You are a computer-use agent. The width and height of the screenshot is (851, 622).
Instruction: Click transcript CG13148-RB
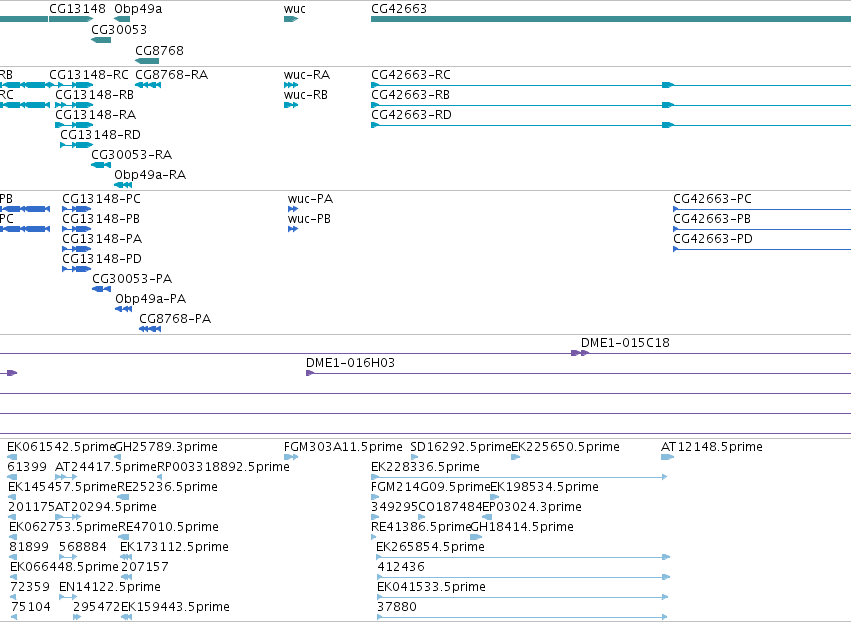coord(94,94)
